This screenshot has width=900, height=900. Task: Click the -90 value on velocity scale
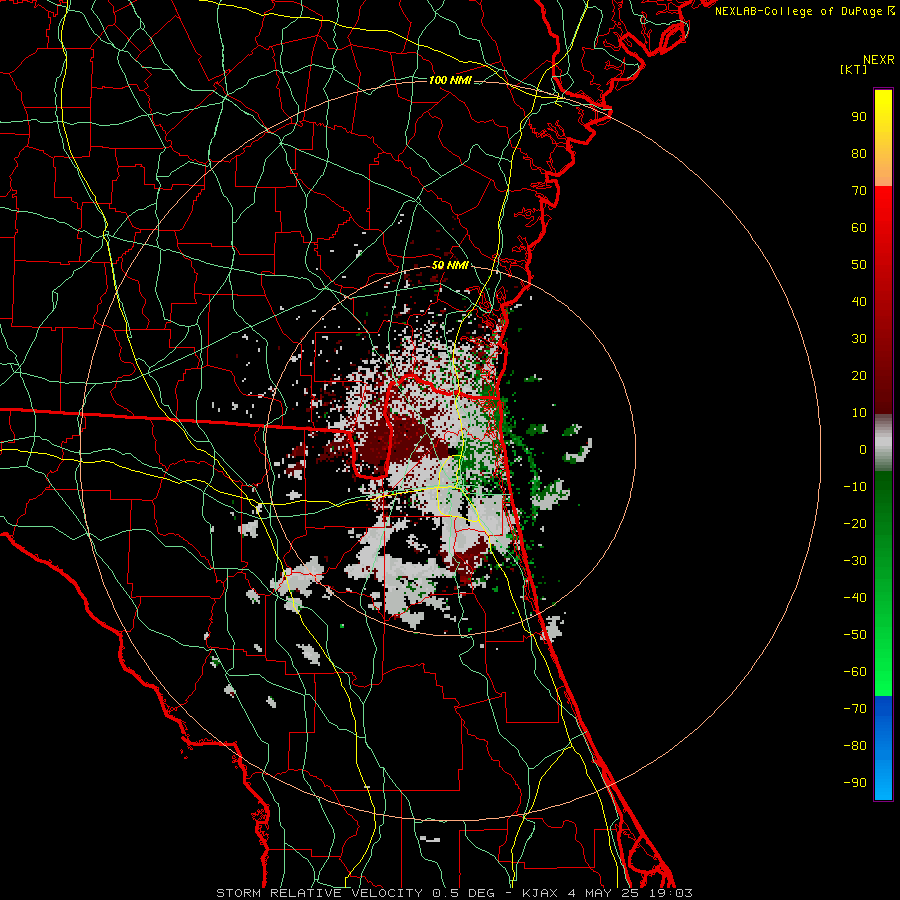point(855,782)
